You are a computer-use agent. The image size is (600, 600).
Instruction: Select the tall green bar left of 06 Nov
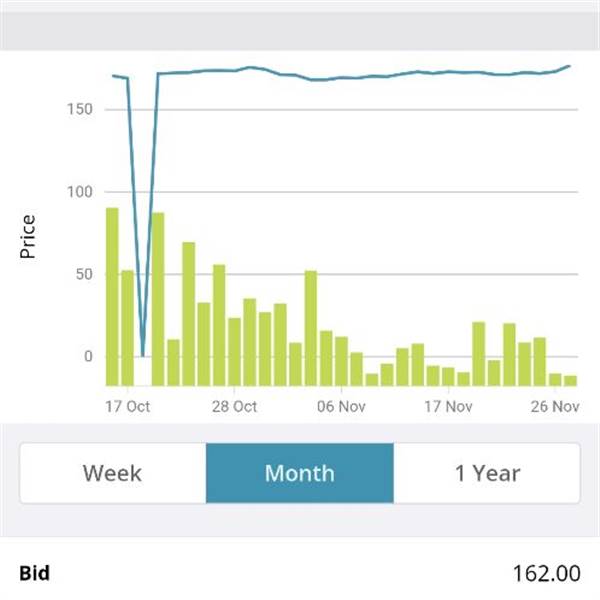(310, 328)
